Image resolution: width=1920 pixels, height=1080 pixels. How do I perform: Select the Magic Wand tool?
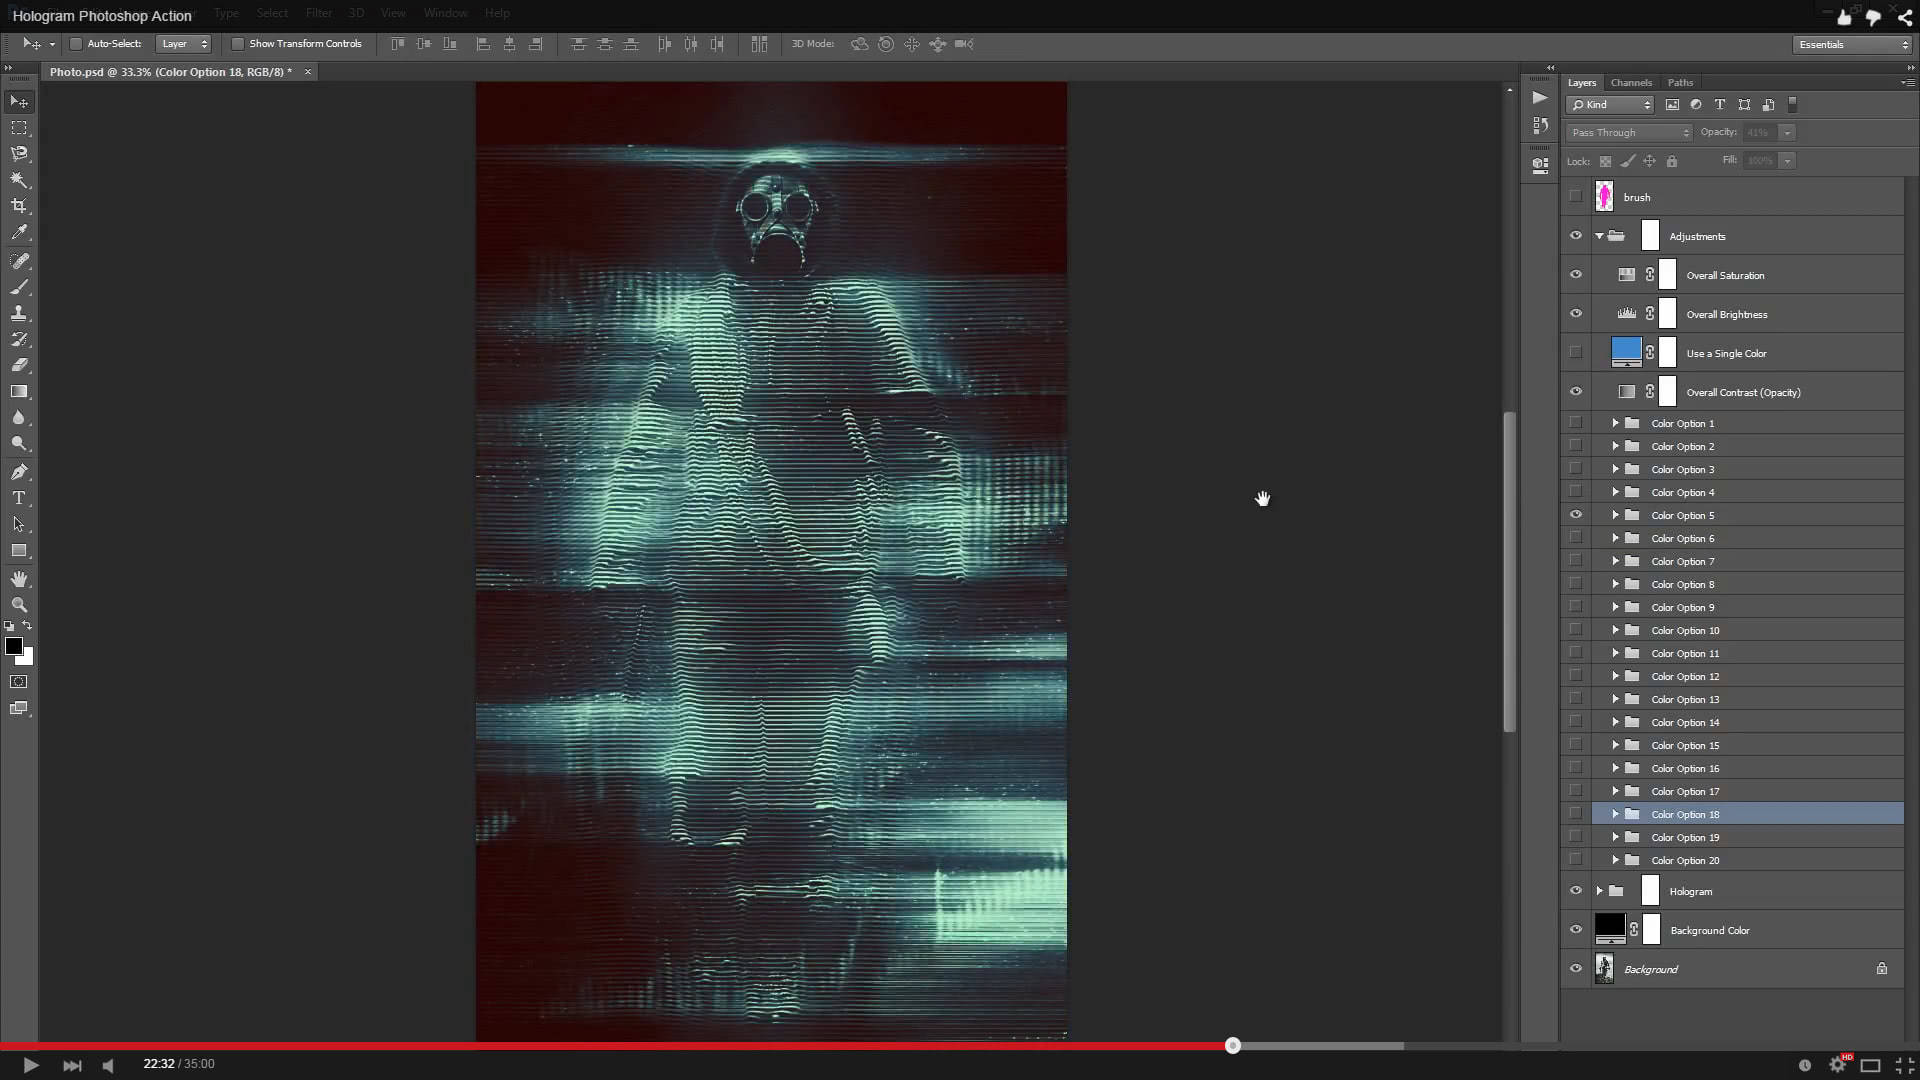point(19,180)
